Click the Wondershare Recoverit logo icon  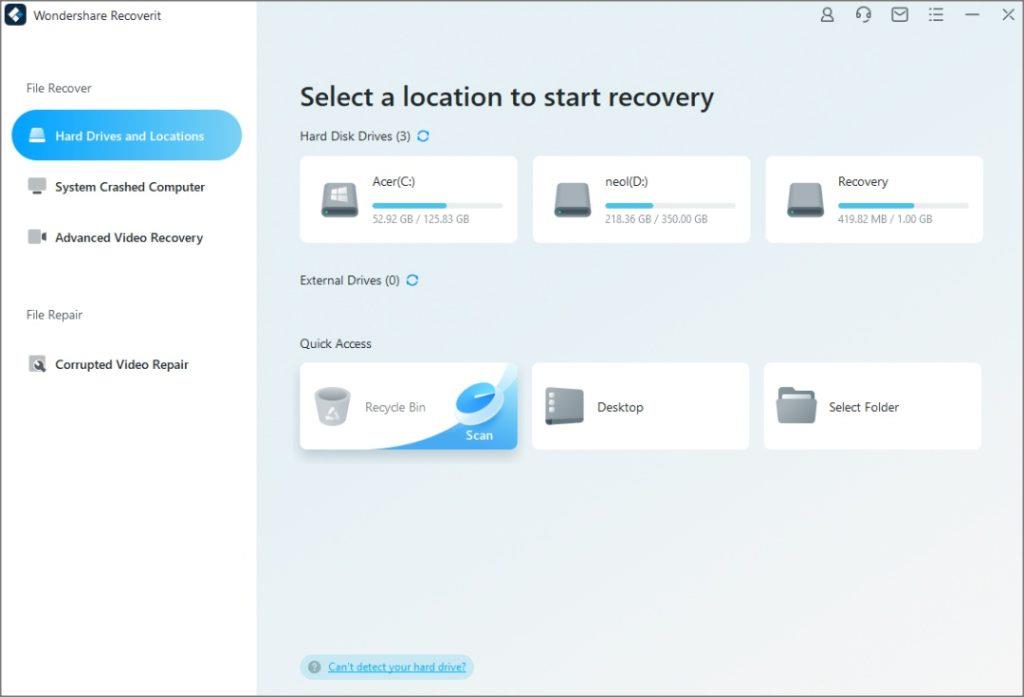pos(15,14)
